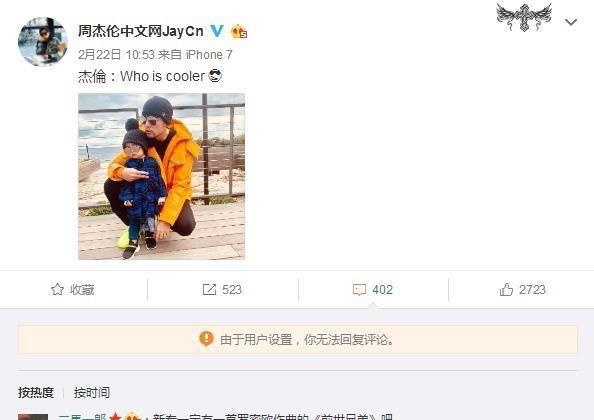This screenshot has height=420, width=594.
Task: Click the 2723 likes count
Action: pos(532,290)
